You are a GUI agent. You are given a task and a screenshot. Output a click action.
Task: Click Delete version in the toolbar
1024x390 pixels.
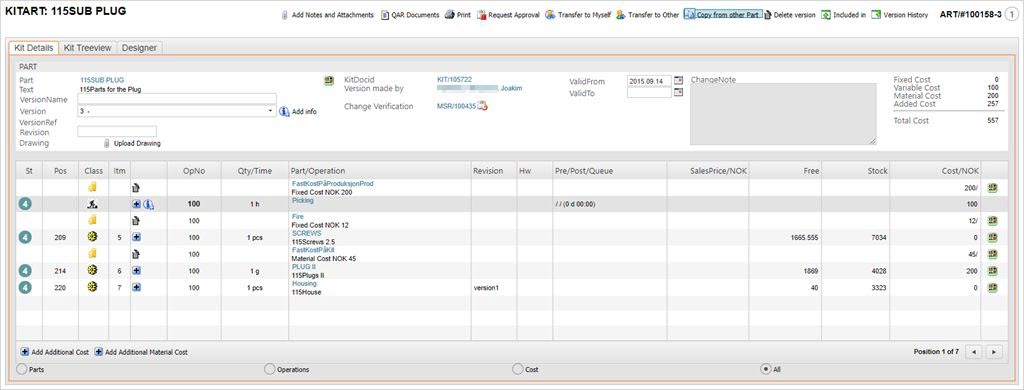(790, 15)
